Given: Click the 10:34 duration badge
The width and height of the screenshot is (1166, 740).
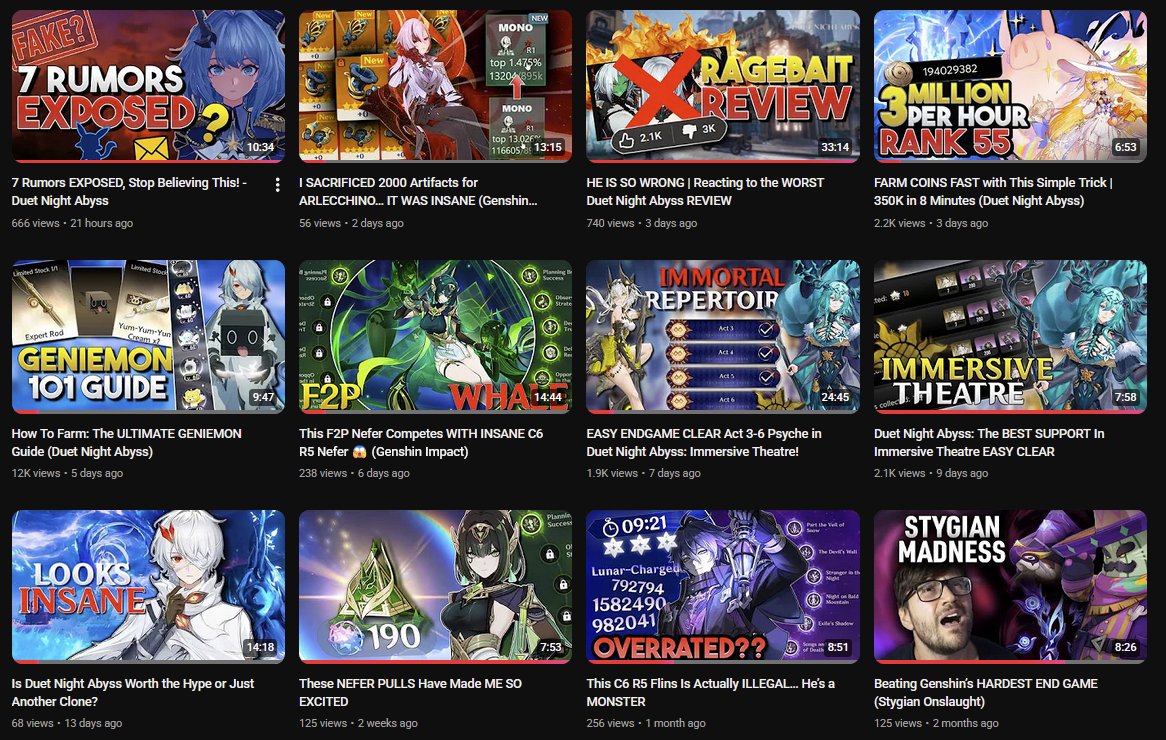Looking at the screenshot, I should (x=260, y=147).
